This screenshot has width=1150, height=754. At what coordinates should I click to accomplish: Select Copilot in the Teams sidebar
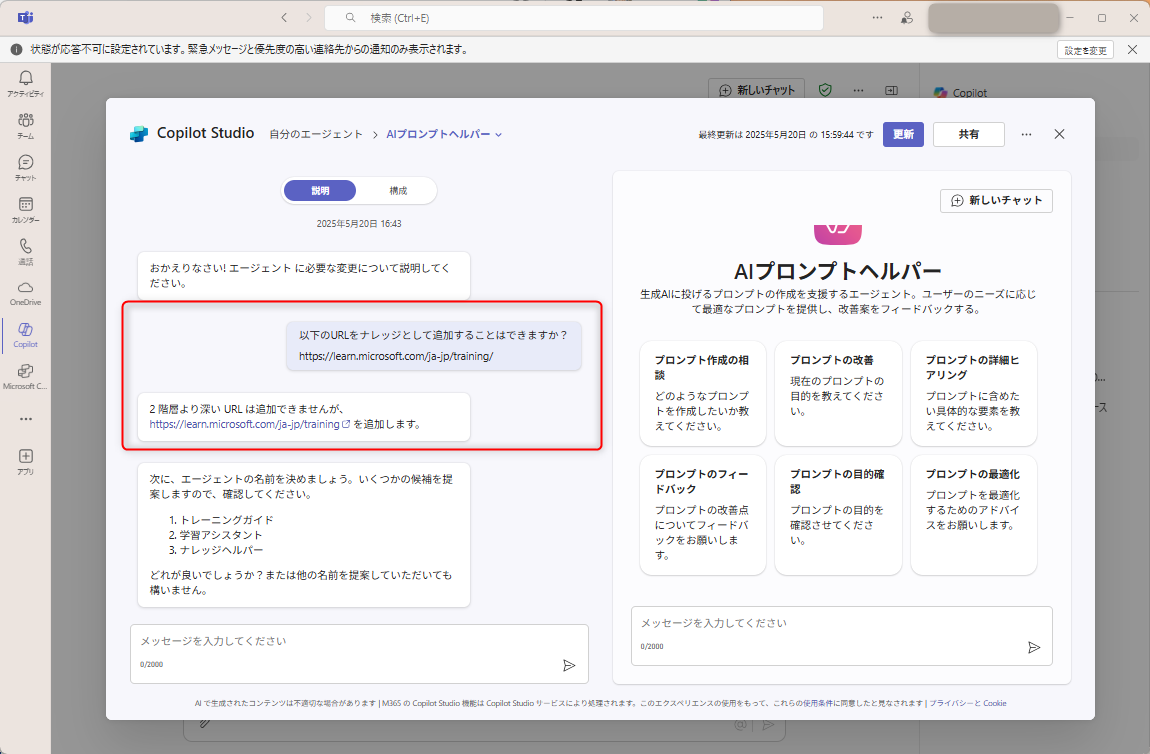point(26,334)
